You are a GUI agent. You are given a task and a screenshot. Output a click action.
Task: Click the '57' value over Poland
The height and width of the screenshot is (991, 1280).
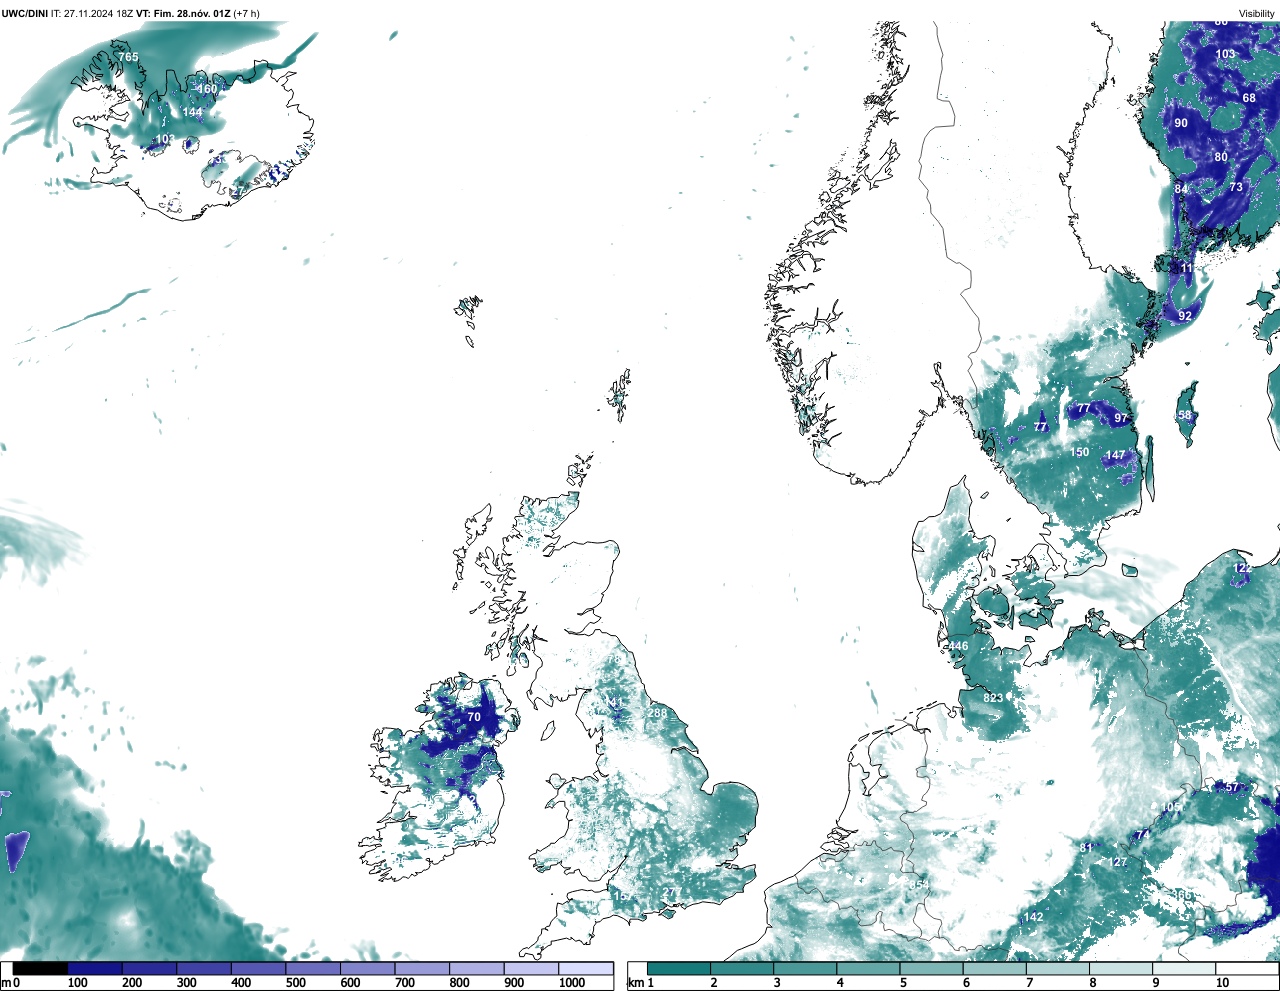click(1232, 787)
